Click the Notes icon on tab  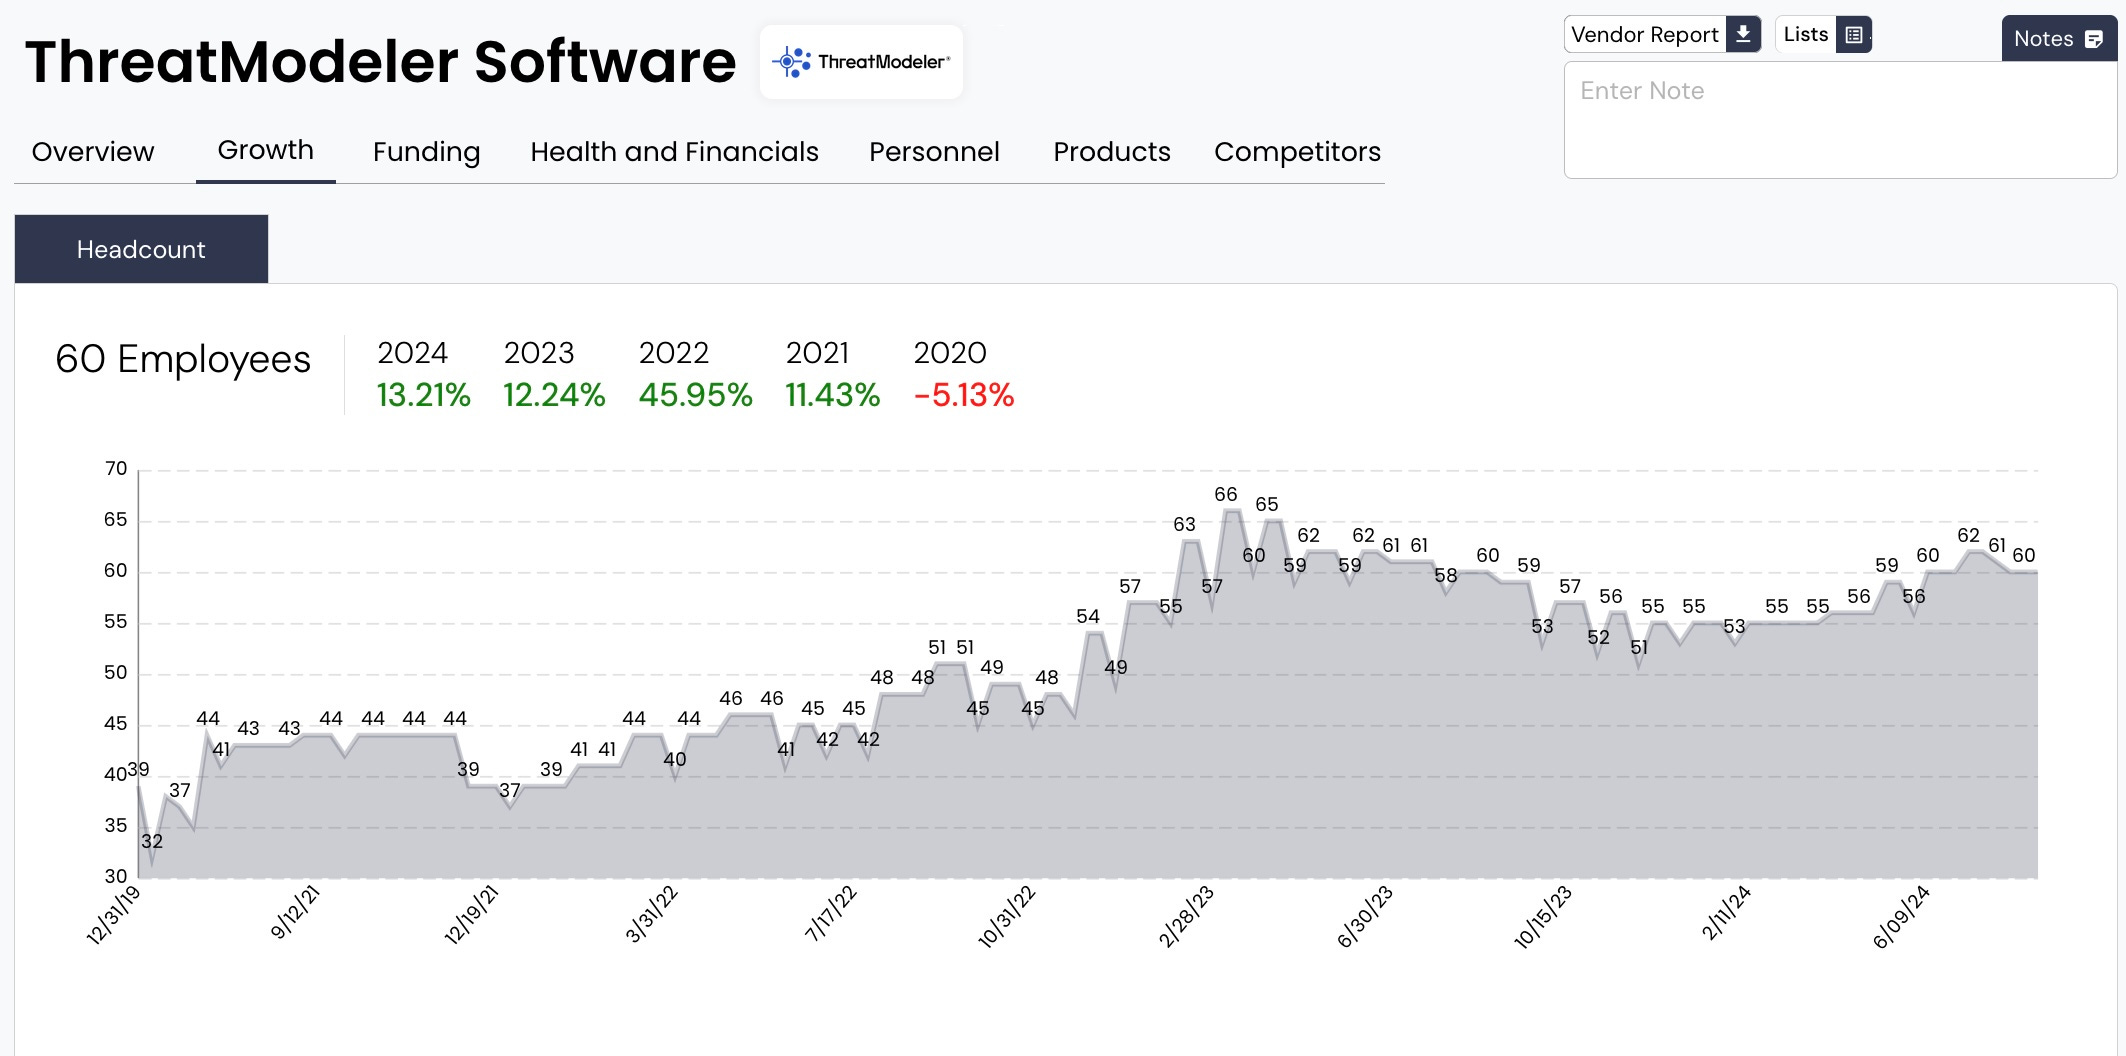(2093, 39)
